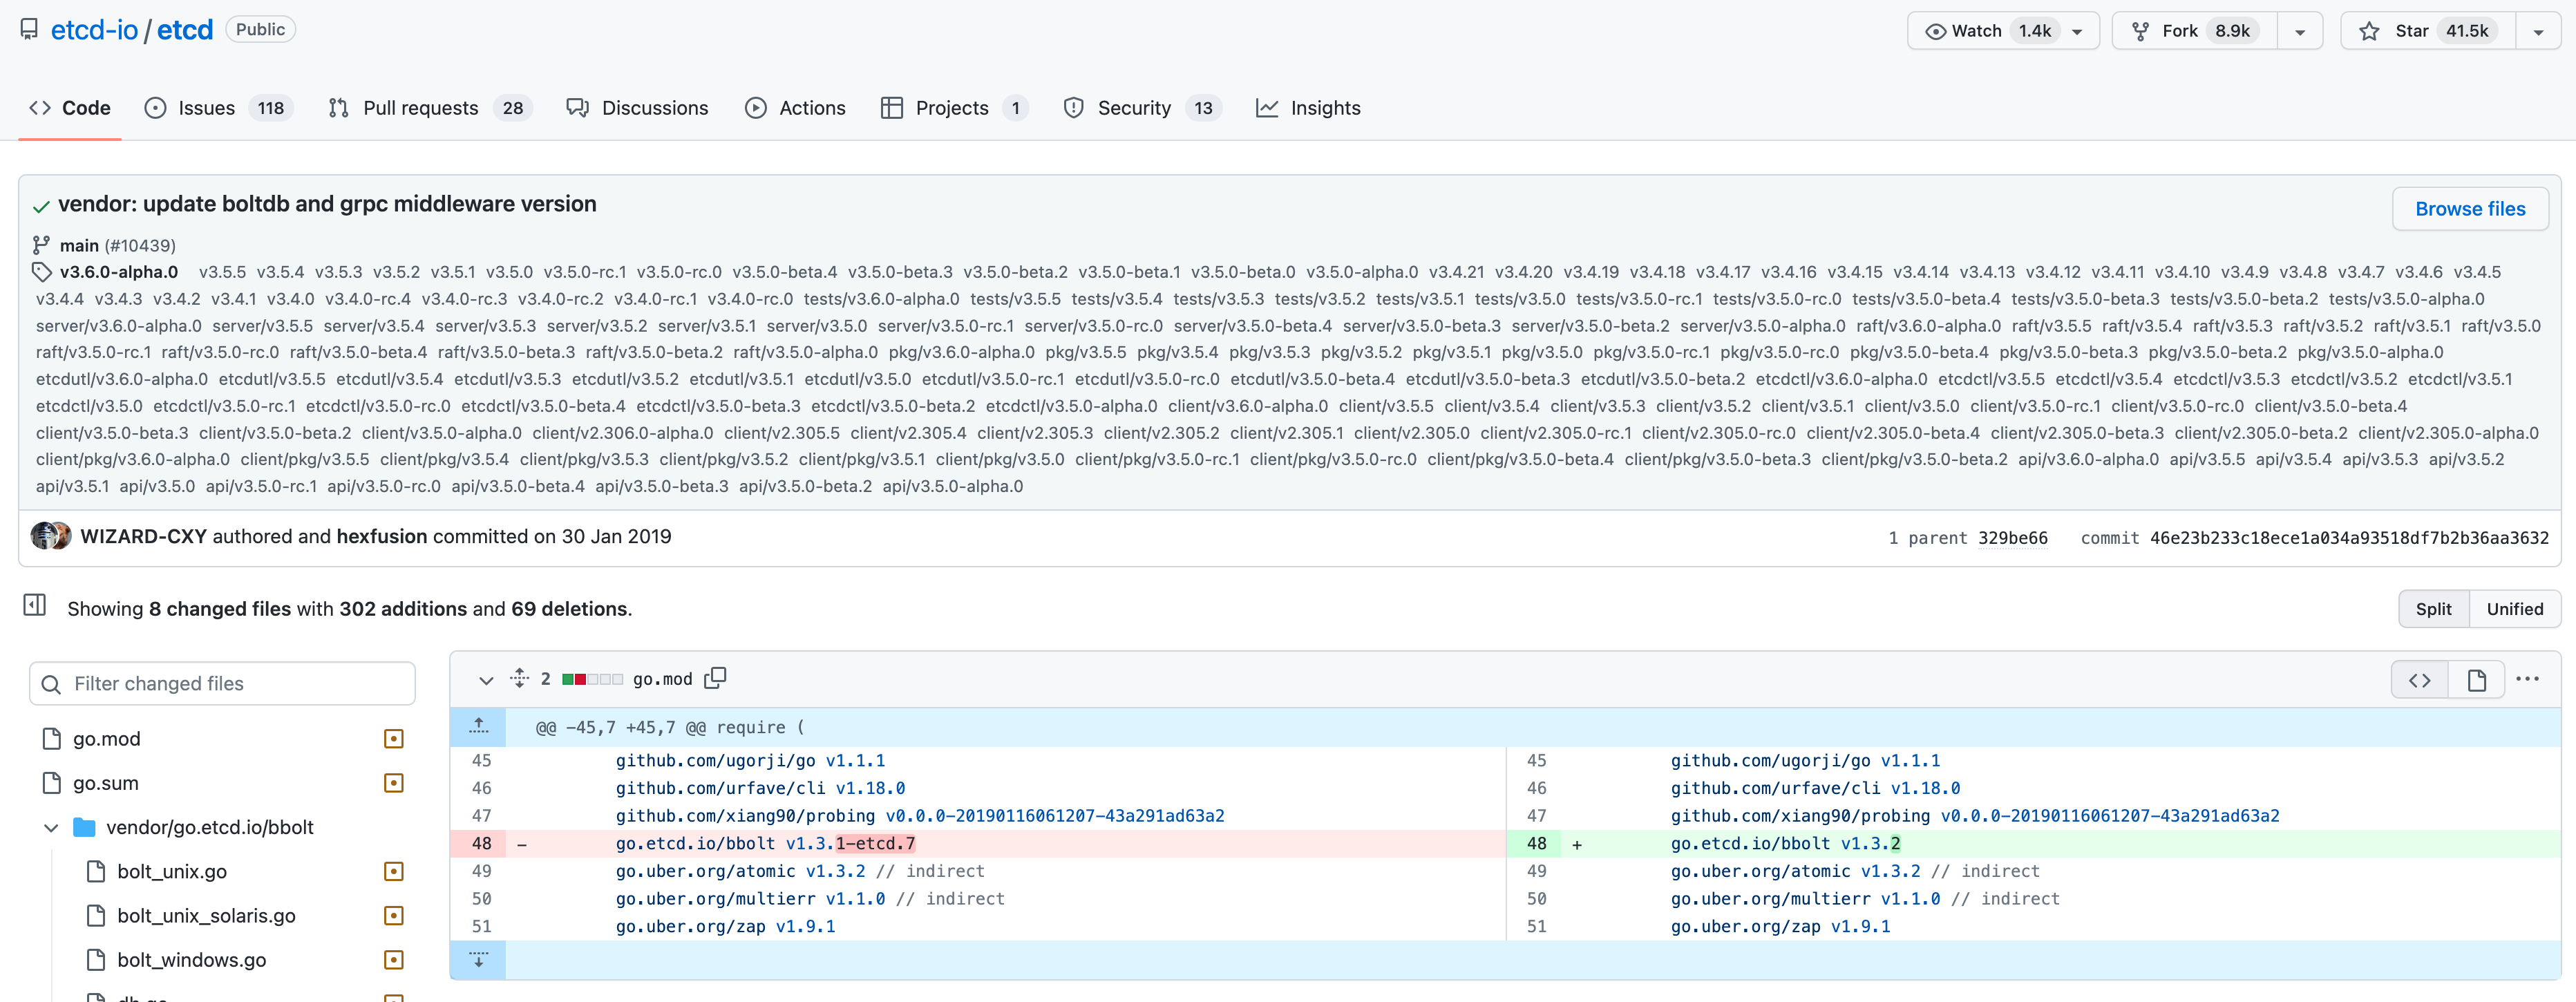Select bolt_unix.go in the file tree

[x=172, y=872]
